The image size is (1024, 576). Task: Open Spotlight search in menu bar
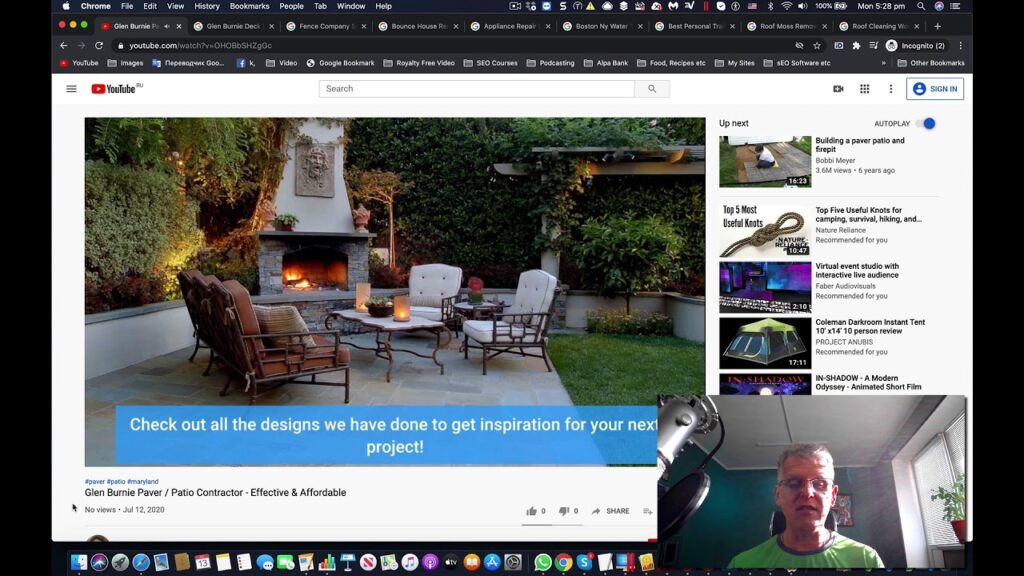click(920, 6)
